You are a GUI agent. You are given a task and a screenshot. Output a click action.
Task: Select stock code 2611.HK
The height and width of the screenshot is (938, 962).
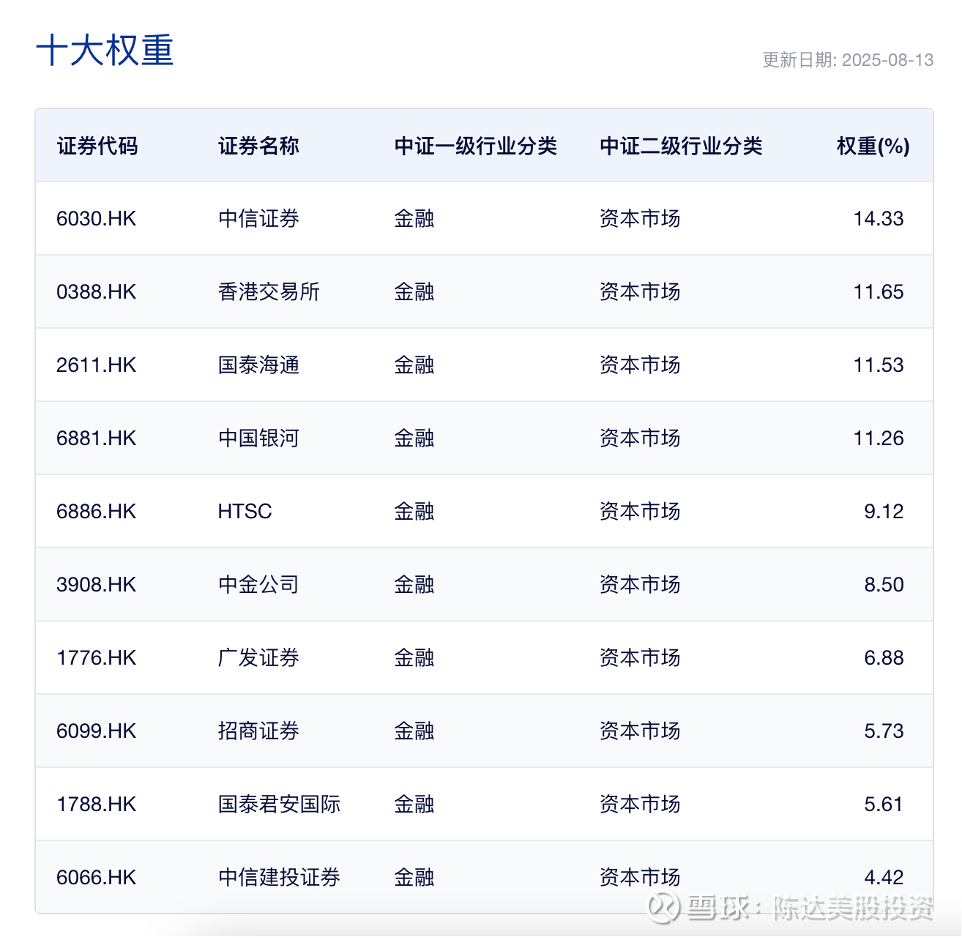pyautogui.click(x=96, y=365)
